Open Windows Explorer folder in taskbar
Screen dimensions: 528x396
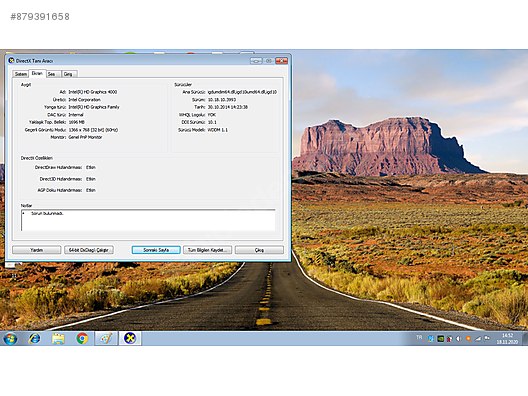point(58,338)
